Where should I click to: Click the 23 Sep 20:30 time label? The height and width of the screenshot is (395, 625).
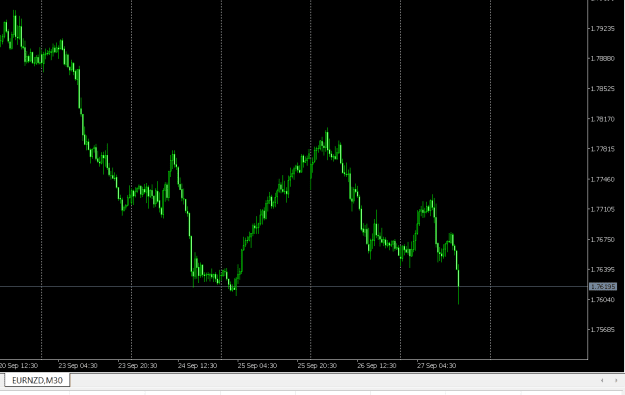(x=138, y=366)
